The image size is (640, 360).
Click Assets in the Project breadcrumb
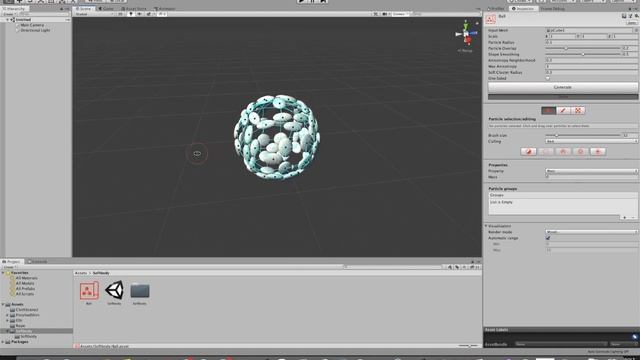(80, 273)
